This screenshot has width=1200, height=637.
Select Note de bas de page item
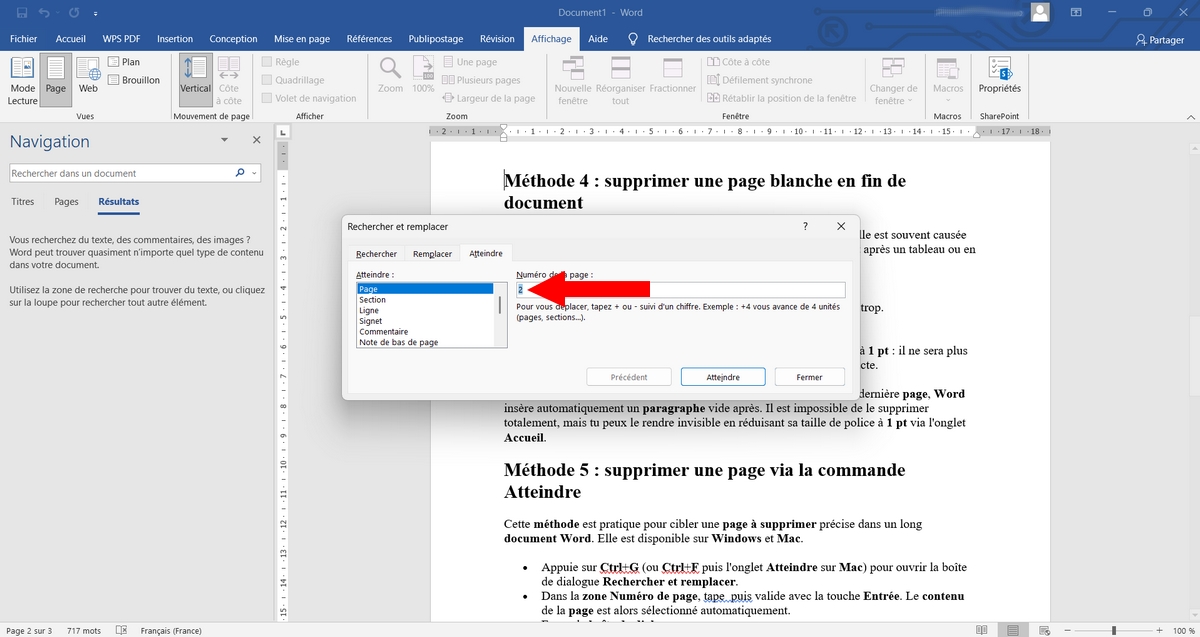[x=426, y=342]
